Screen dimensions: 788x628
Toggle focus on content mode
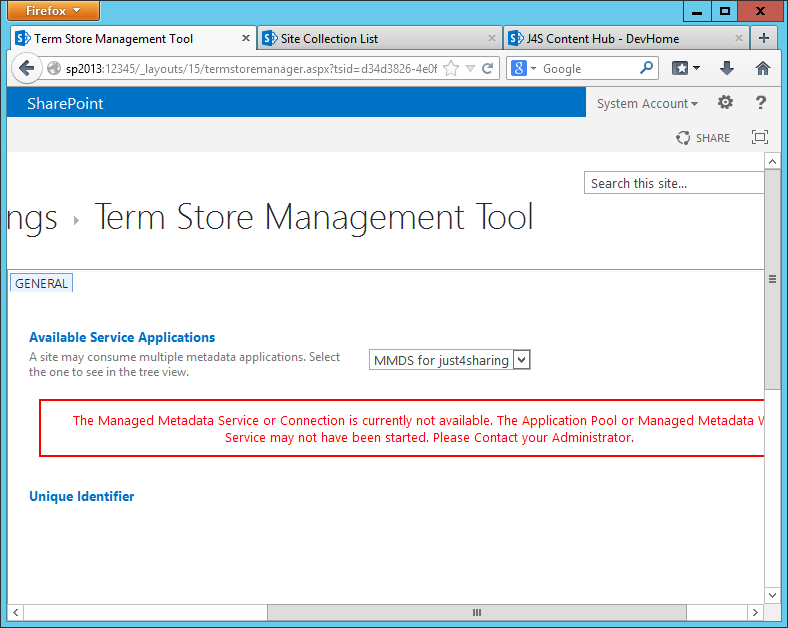pos(760,137)
